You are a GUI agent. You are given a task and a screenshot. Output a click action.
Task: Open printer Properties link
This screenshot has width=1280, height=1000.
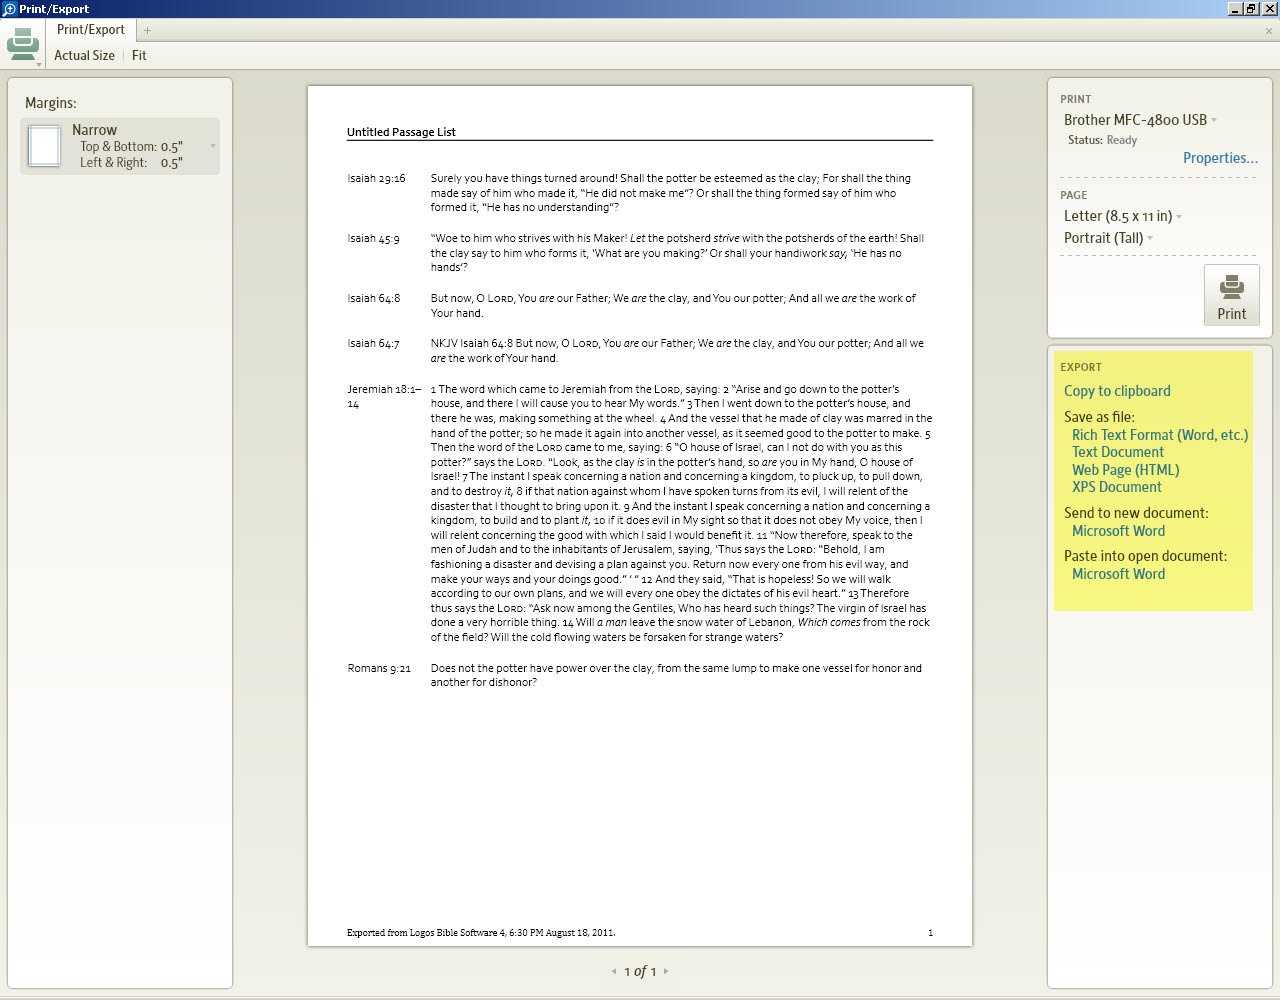pos(1220,158)
